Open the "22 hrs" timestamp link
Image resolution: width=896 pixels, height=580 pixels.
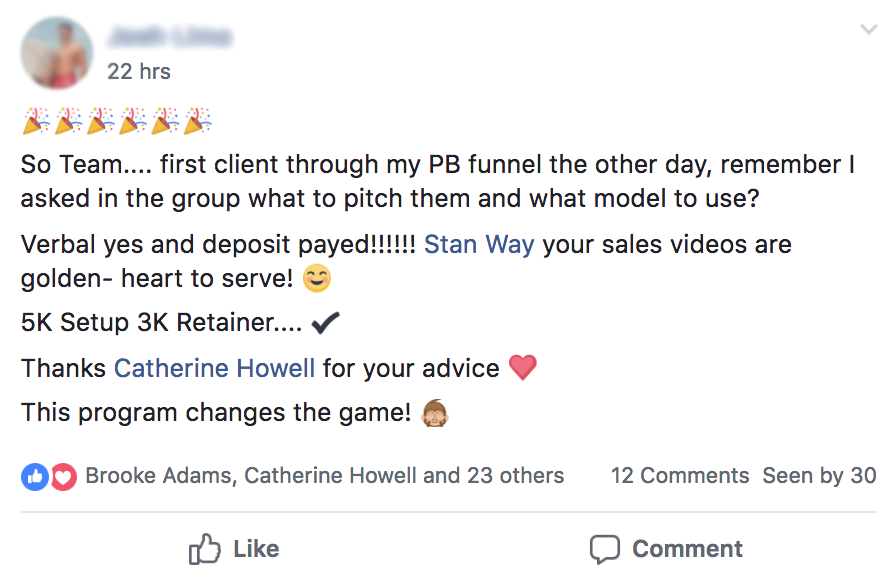(139, 72)
